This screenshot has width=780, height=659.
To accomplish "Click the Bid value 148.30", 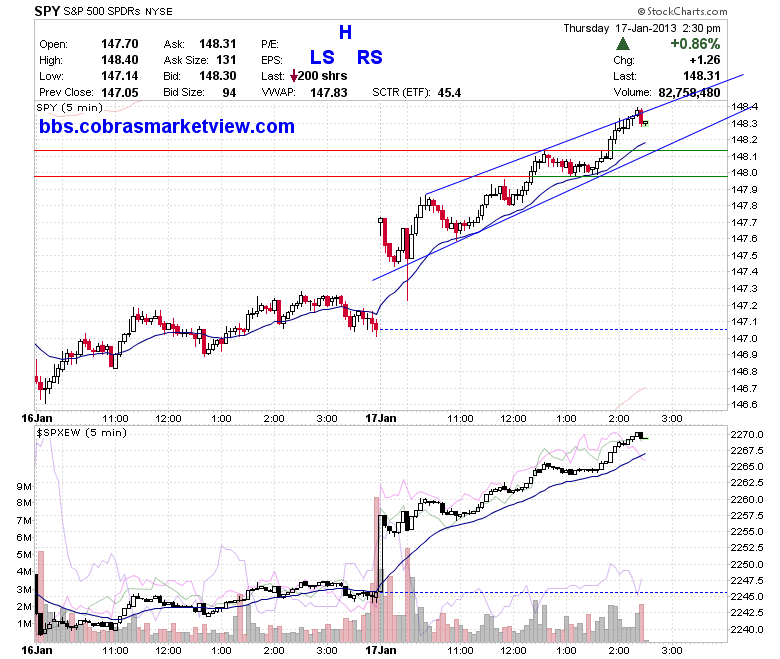I will (218, 76).
